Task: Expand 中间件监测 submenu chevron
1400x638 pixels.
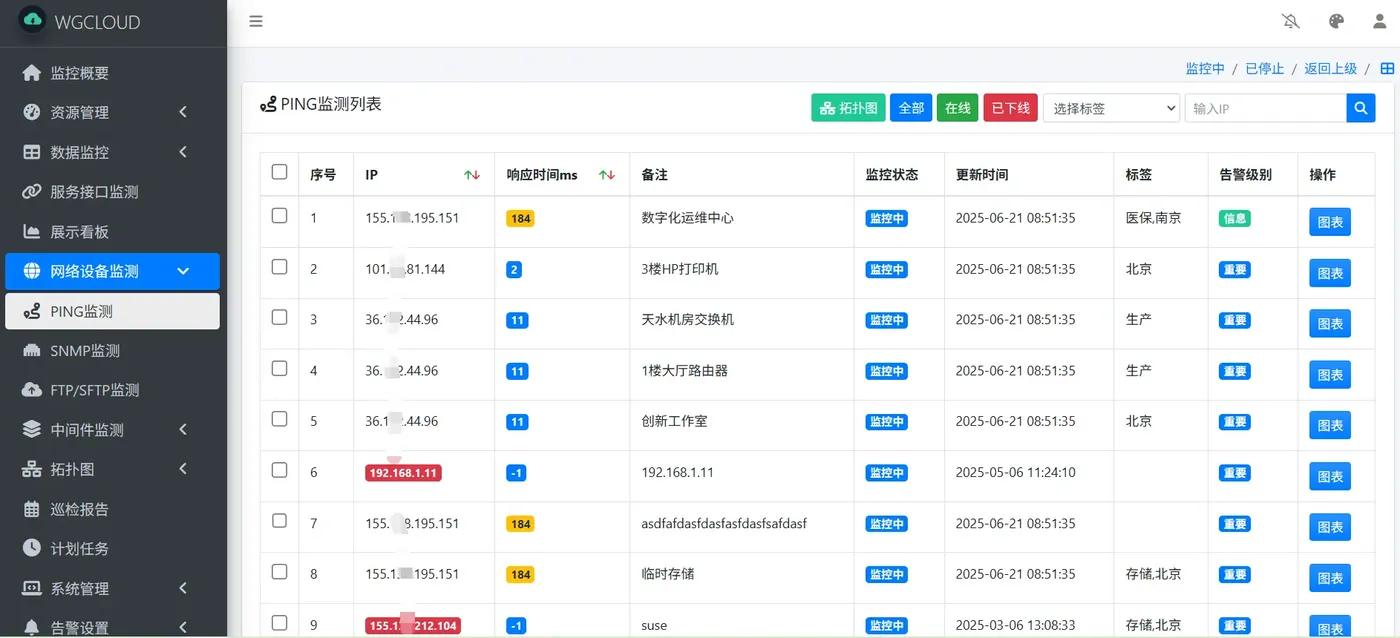Action: (183, 430)
